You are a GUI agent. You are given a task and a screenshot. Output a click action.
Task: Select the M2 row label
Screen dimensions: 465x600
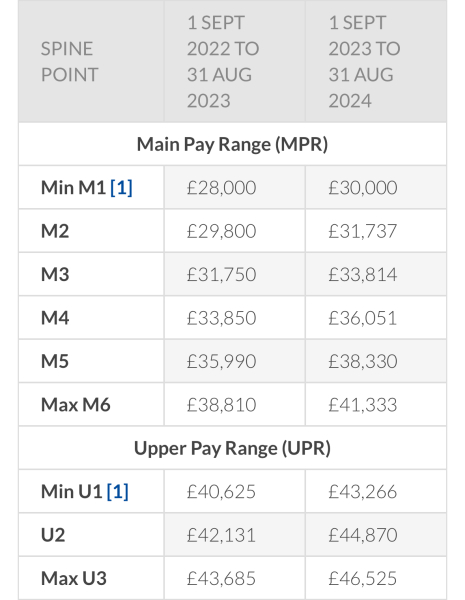click(55, 231)
